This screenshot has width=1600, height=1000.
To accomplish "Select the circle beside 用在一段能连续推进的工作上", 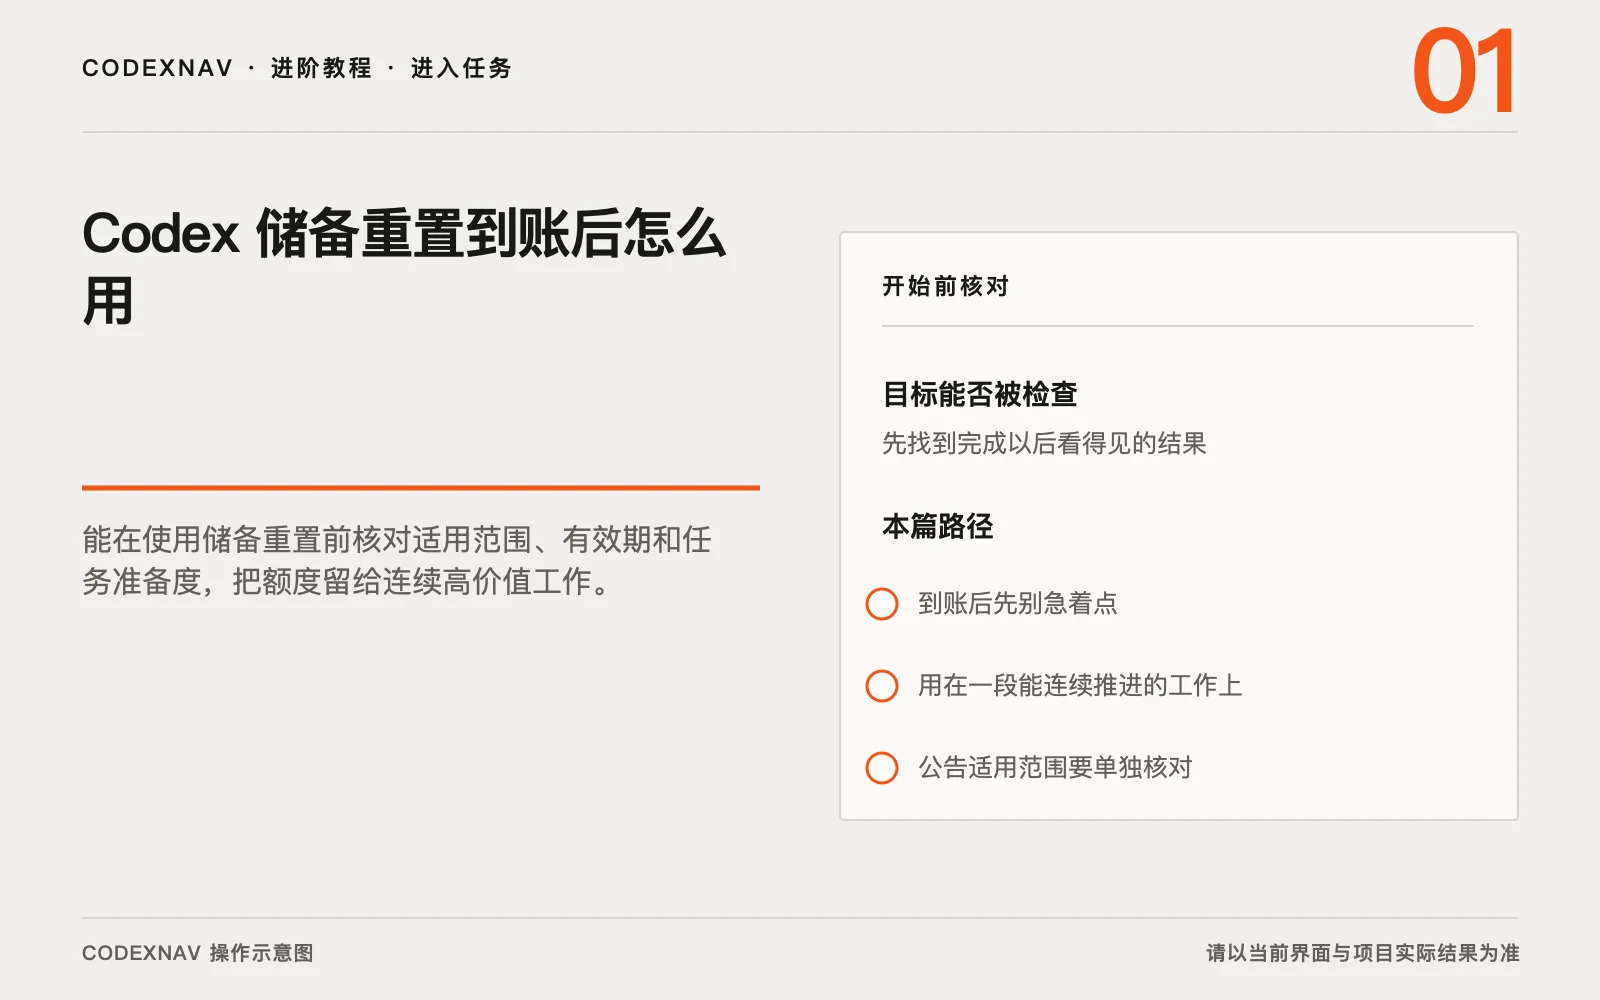I will 882,686.
